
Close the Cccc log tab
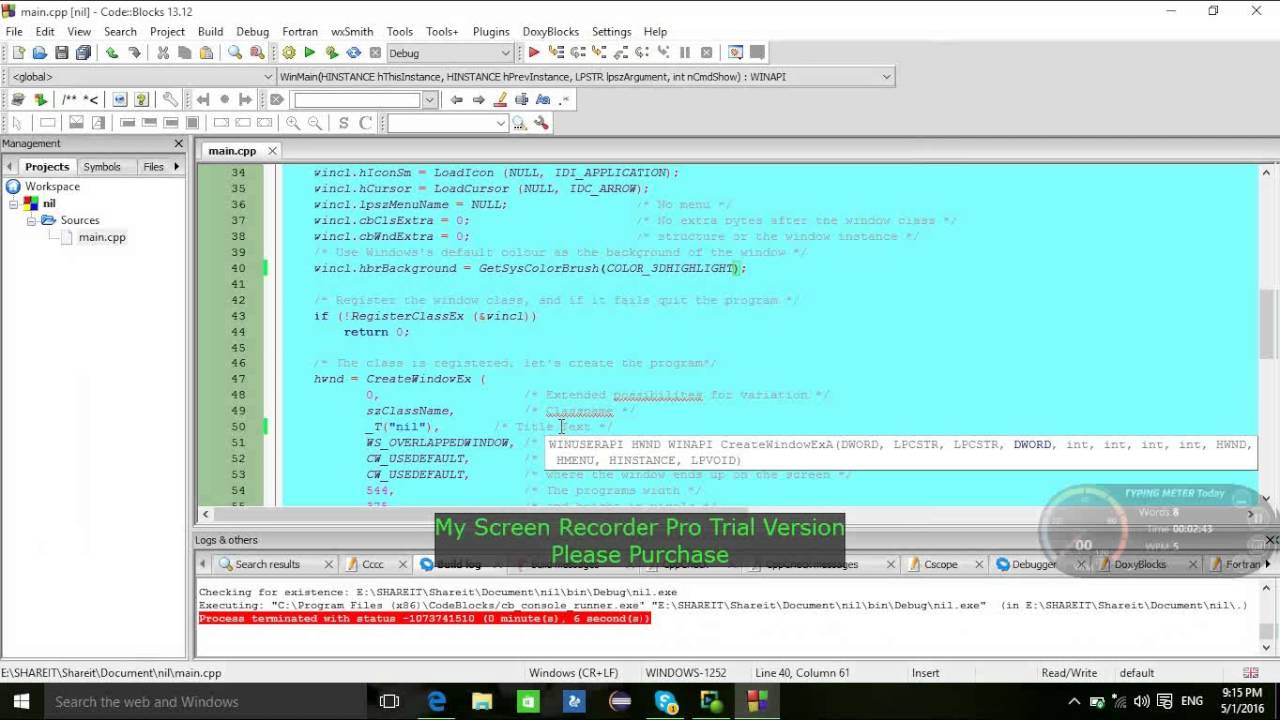coord(403,564)
